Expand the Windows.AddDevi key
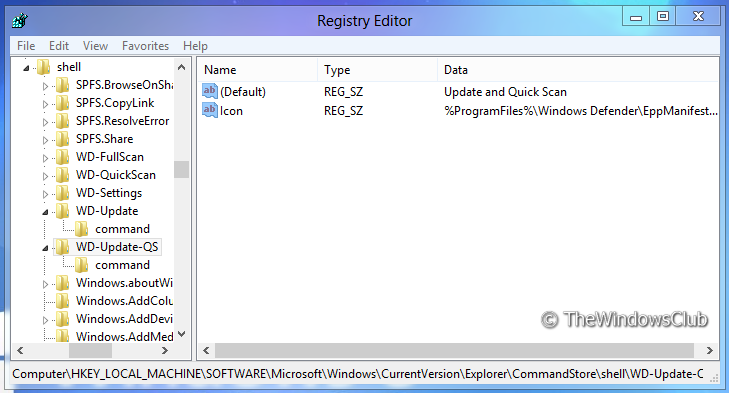Screen dimensions: 729x393 click(45, 320)
